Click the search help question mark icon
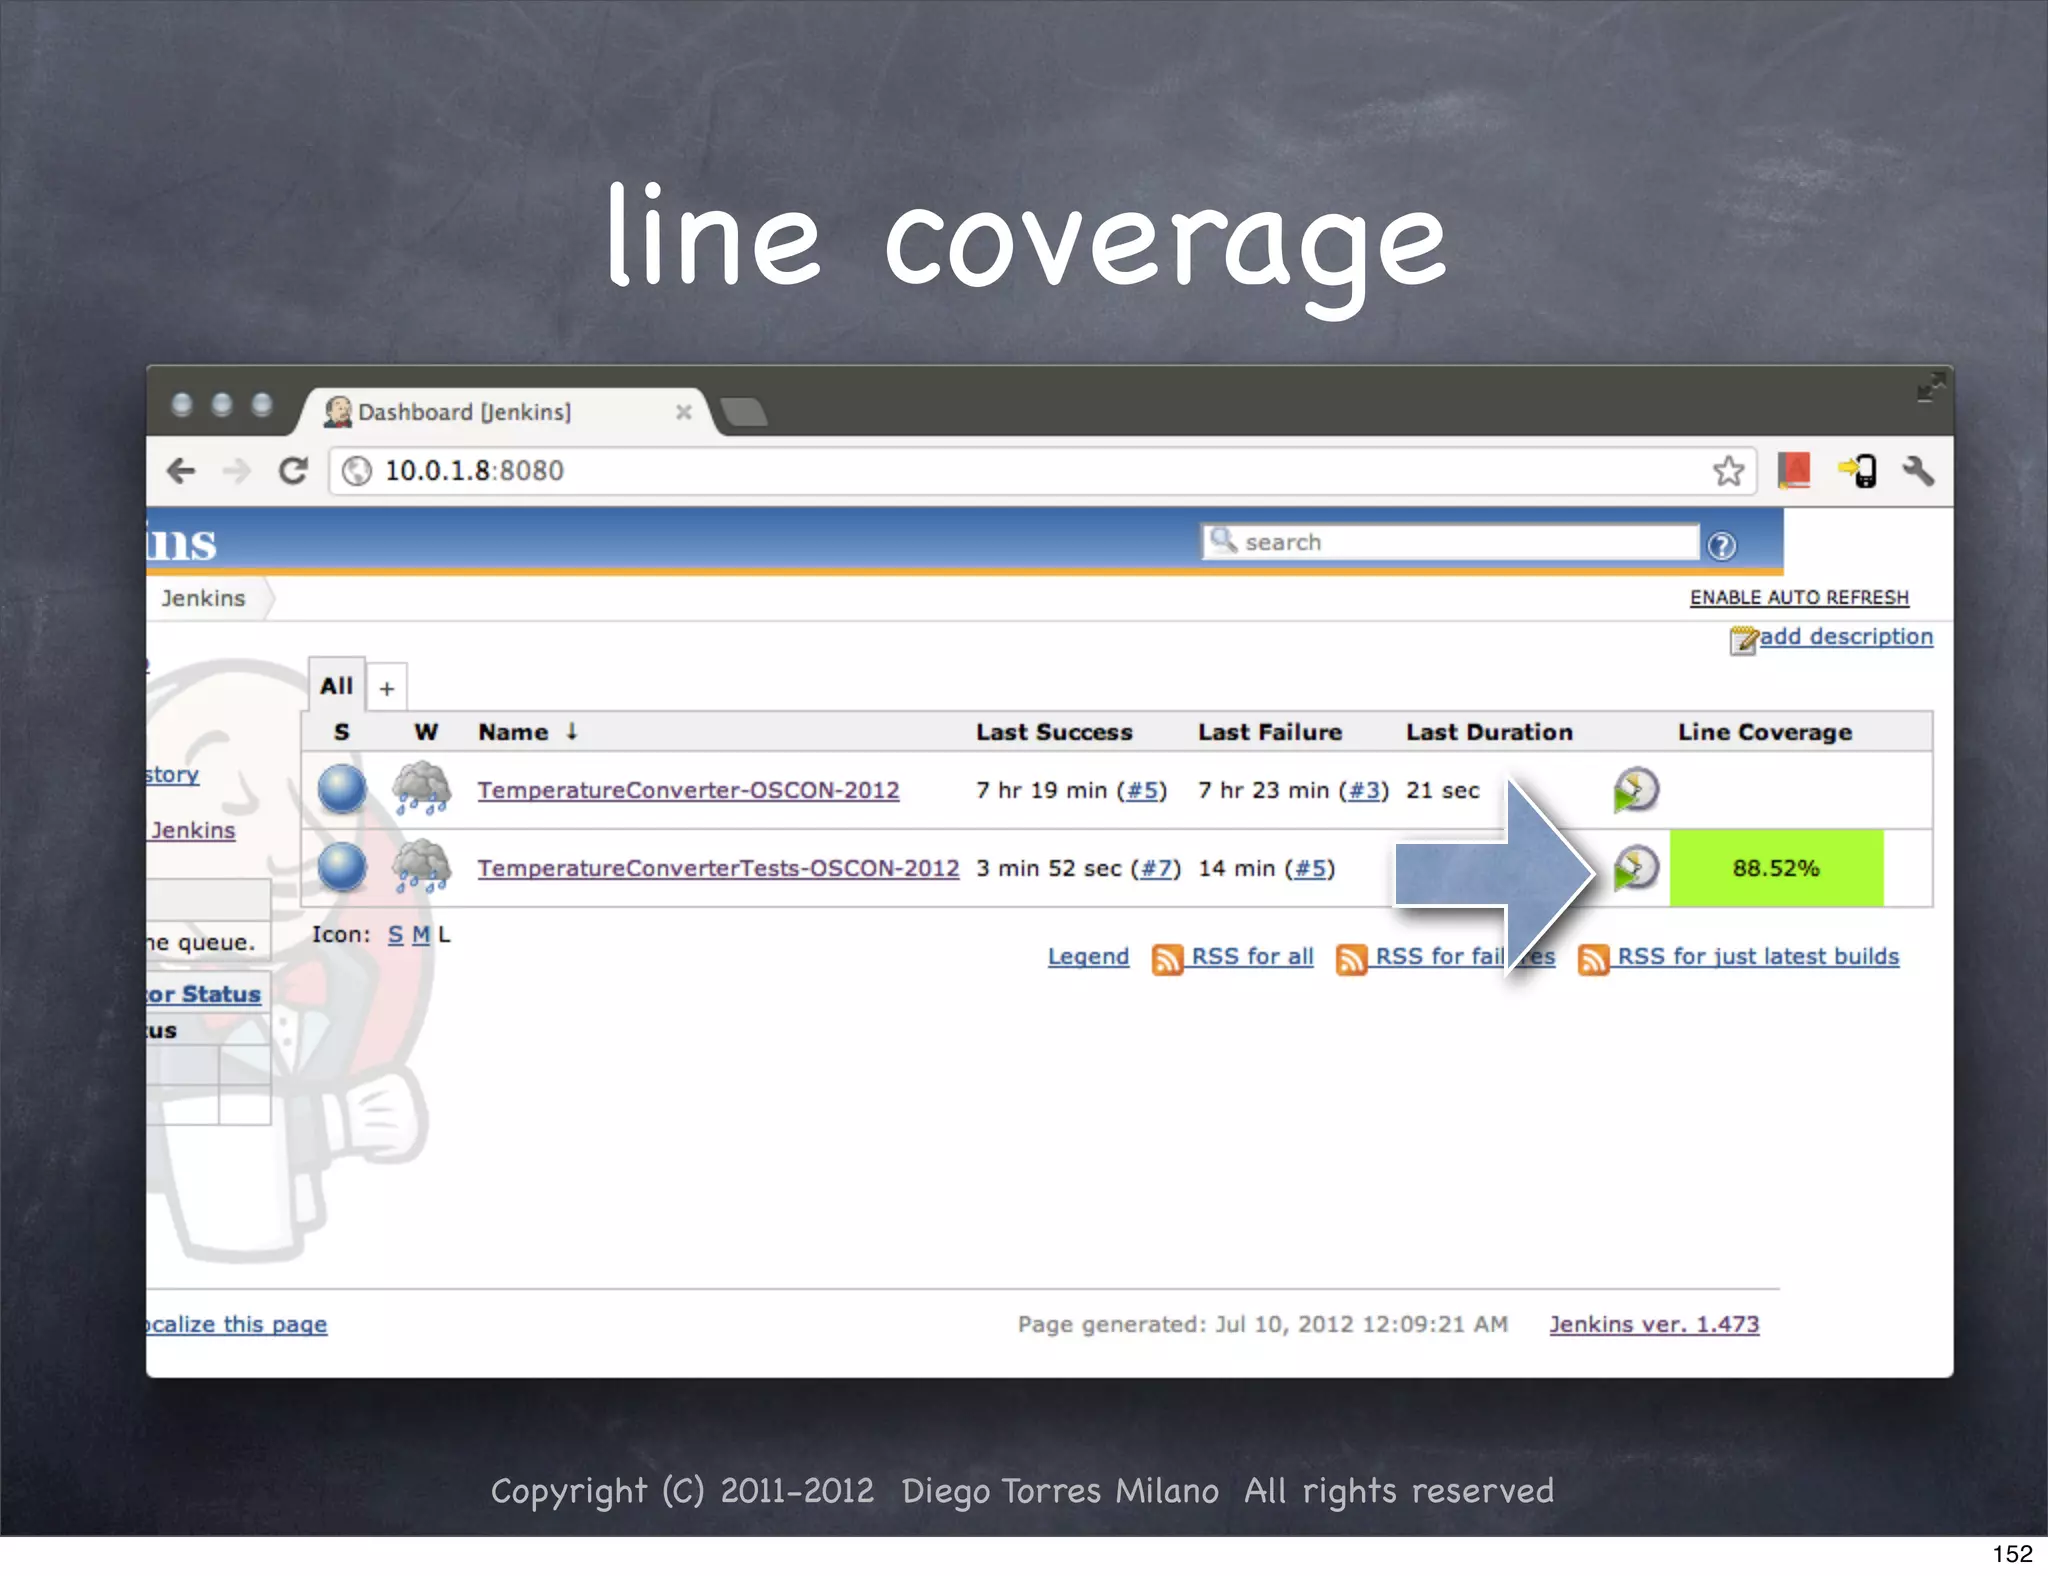The width and height of the screenshot is (2048, 1576). [x=1721, y=546]
